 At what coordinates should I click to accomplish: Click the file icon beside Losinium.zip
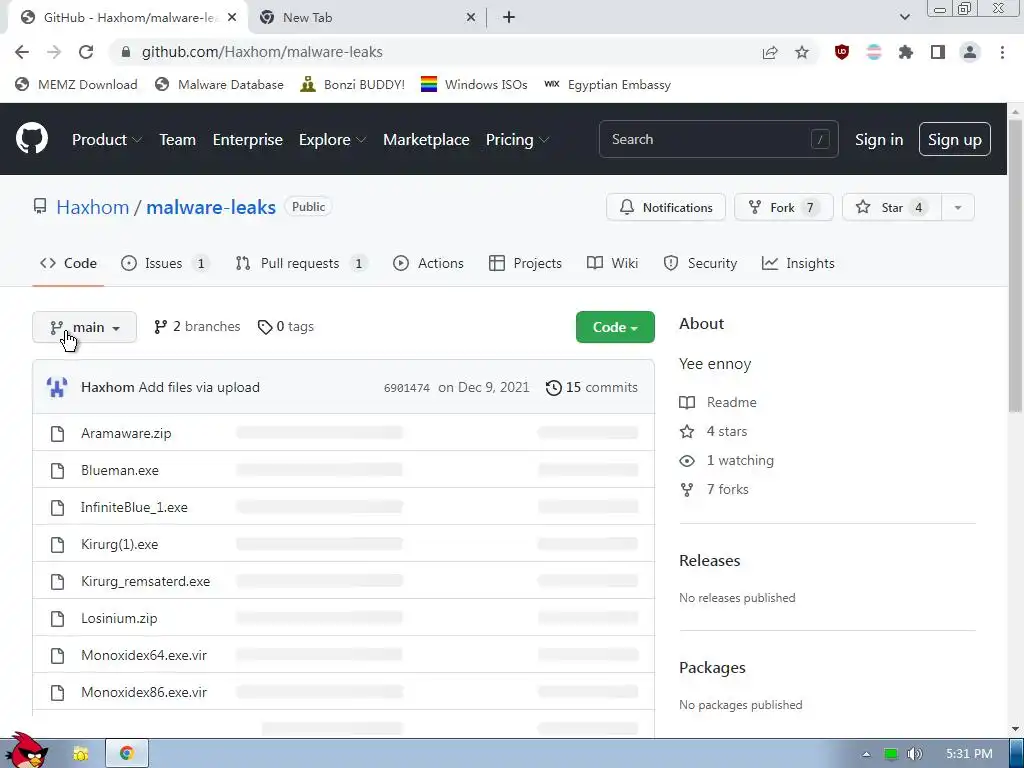click(57, 618)
